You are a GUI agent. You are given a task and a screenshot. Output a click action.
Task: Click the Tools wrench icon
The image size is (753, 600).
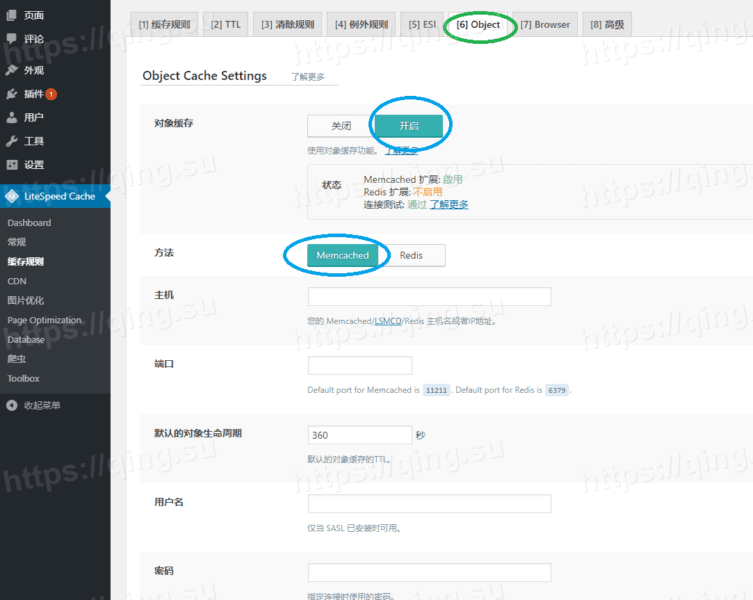pyautogui.click(x=12, y=141)
